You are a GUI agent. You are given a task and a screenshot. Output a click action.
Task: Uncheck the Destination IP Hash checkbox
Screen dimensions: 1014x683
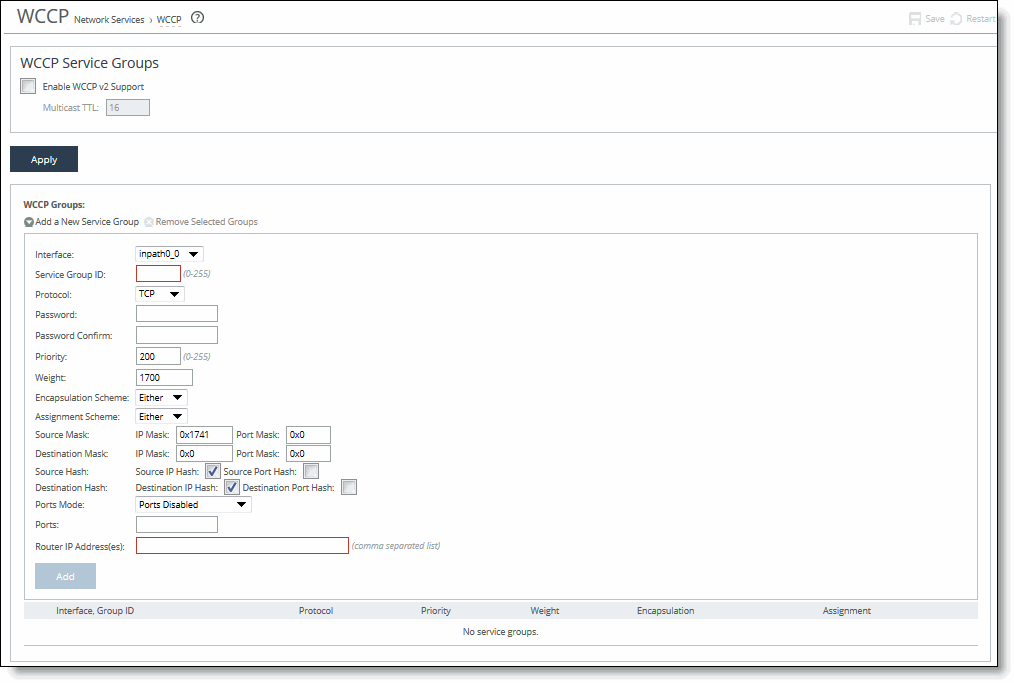pos(232,487)
